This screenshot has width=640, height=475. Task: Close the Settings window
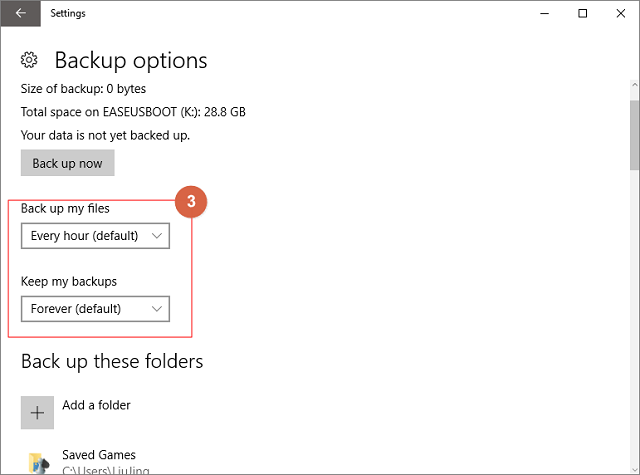point(621,13)
